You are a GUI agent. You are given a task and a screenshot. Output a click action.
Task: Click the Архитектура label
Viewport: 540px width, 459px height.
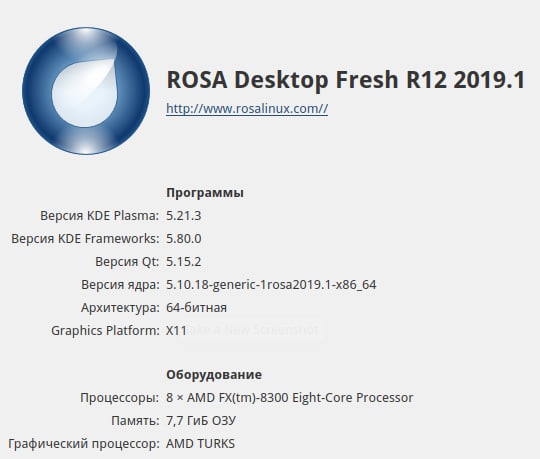pos(120,307)
